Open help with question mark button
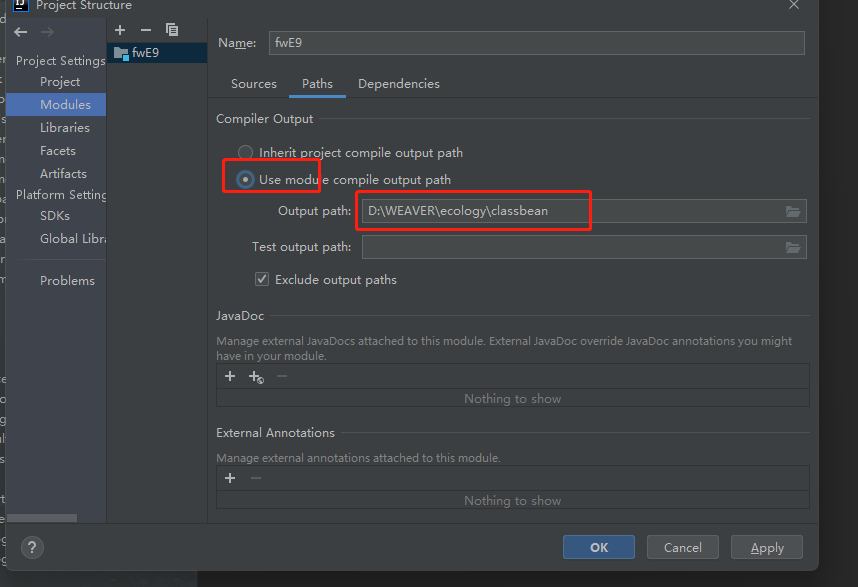This screenshot has width=858, height=587. pos(33,547)
